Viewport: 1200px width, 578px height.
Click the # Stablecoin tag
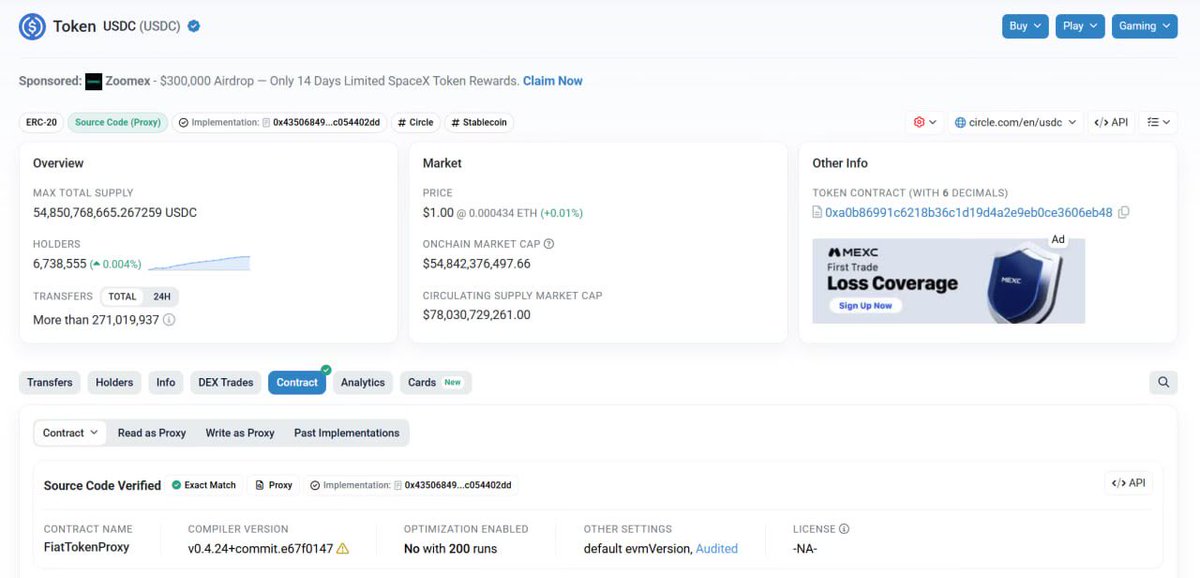[x=479, y=122]
